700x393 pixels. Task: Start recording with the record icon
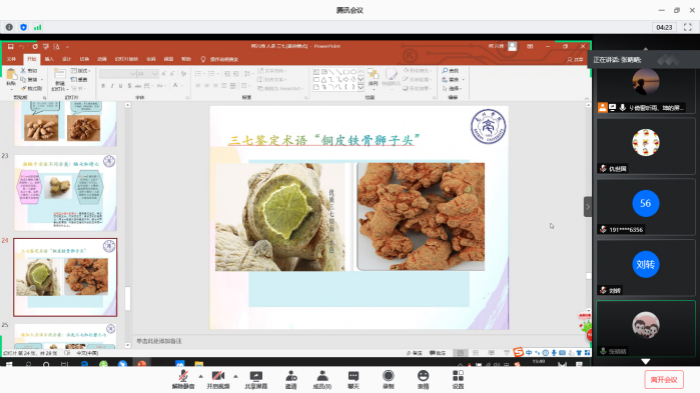coord(388,380)
